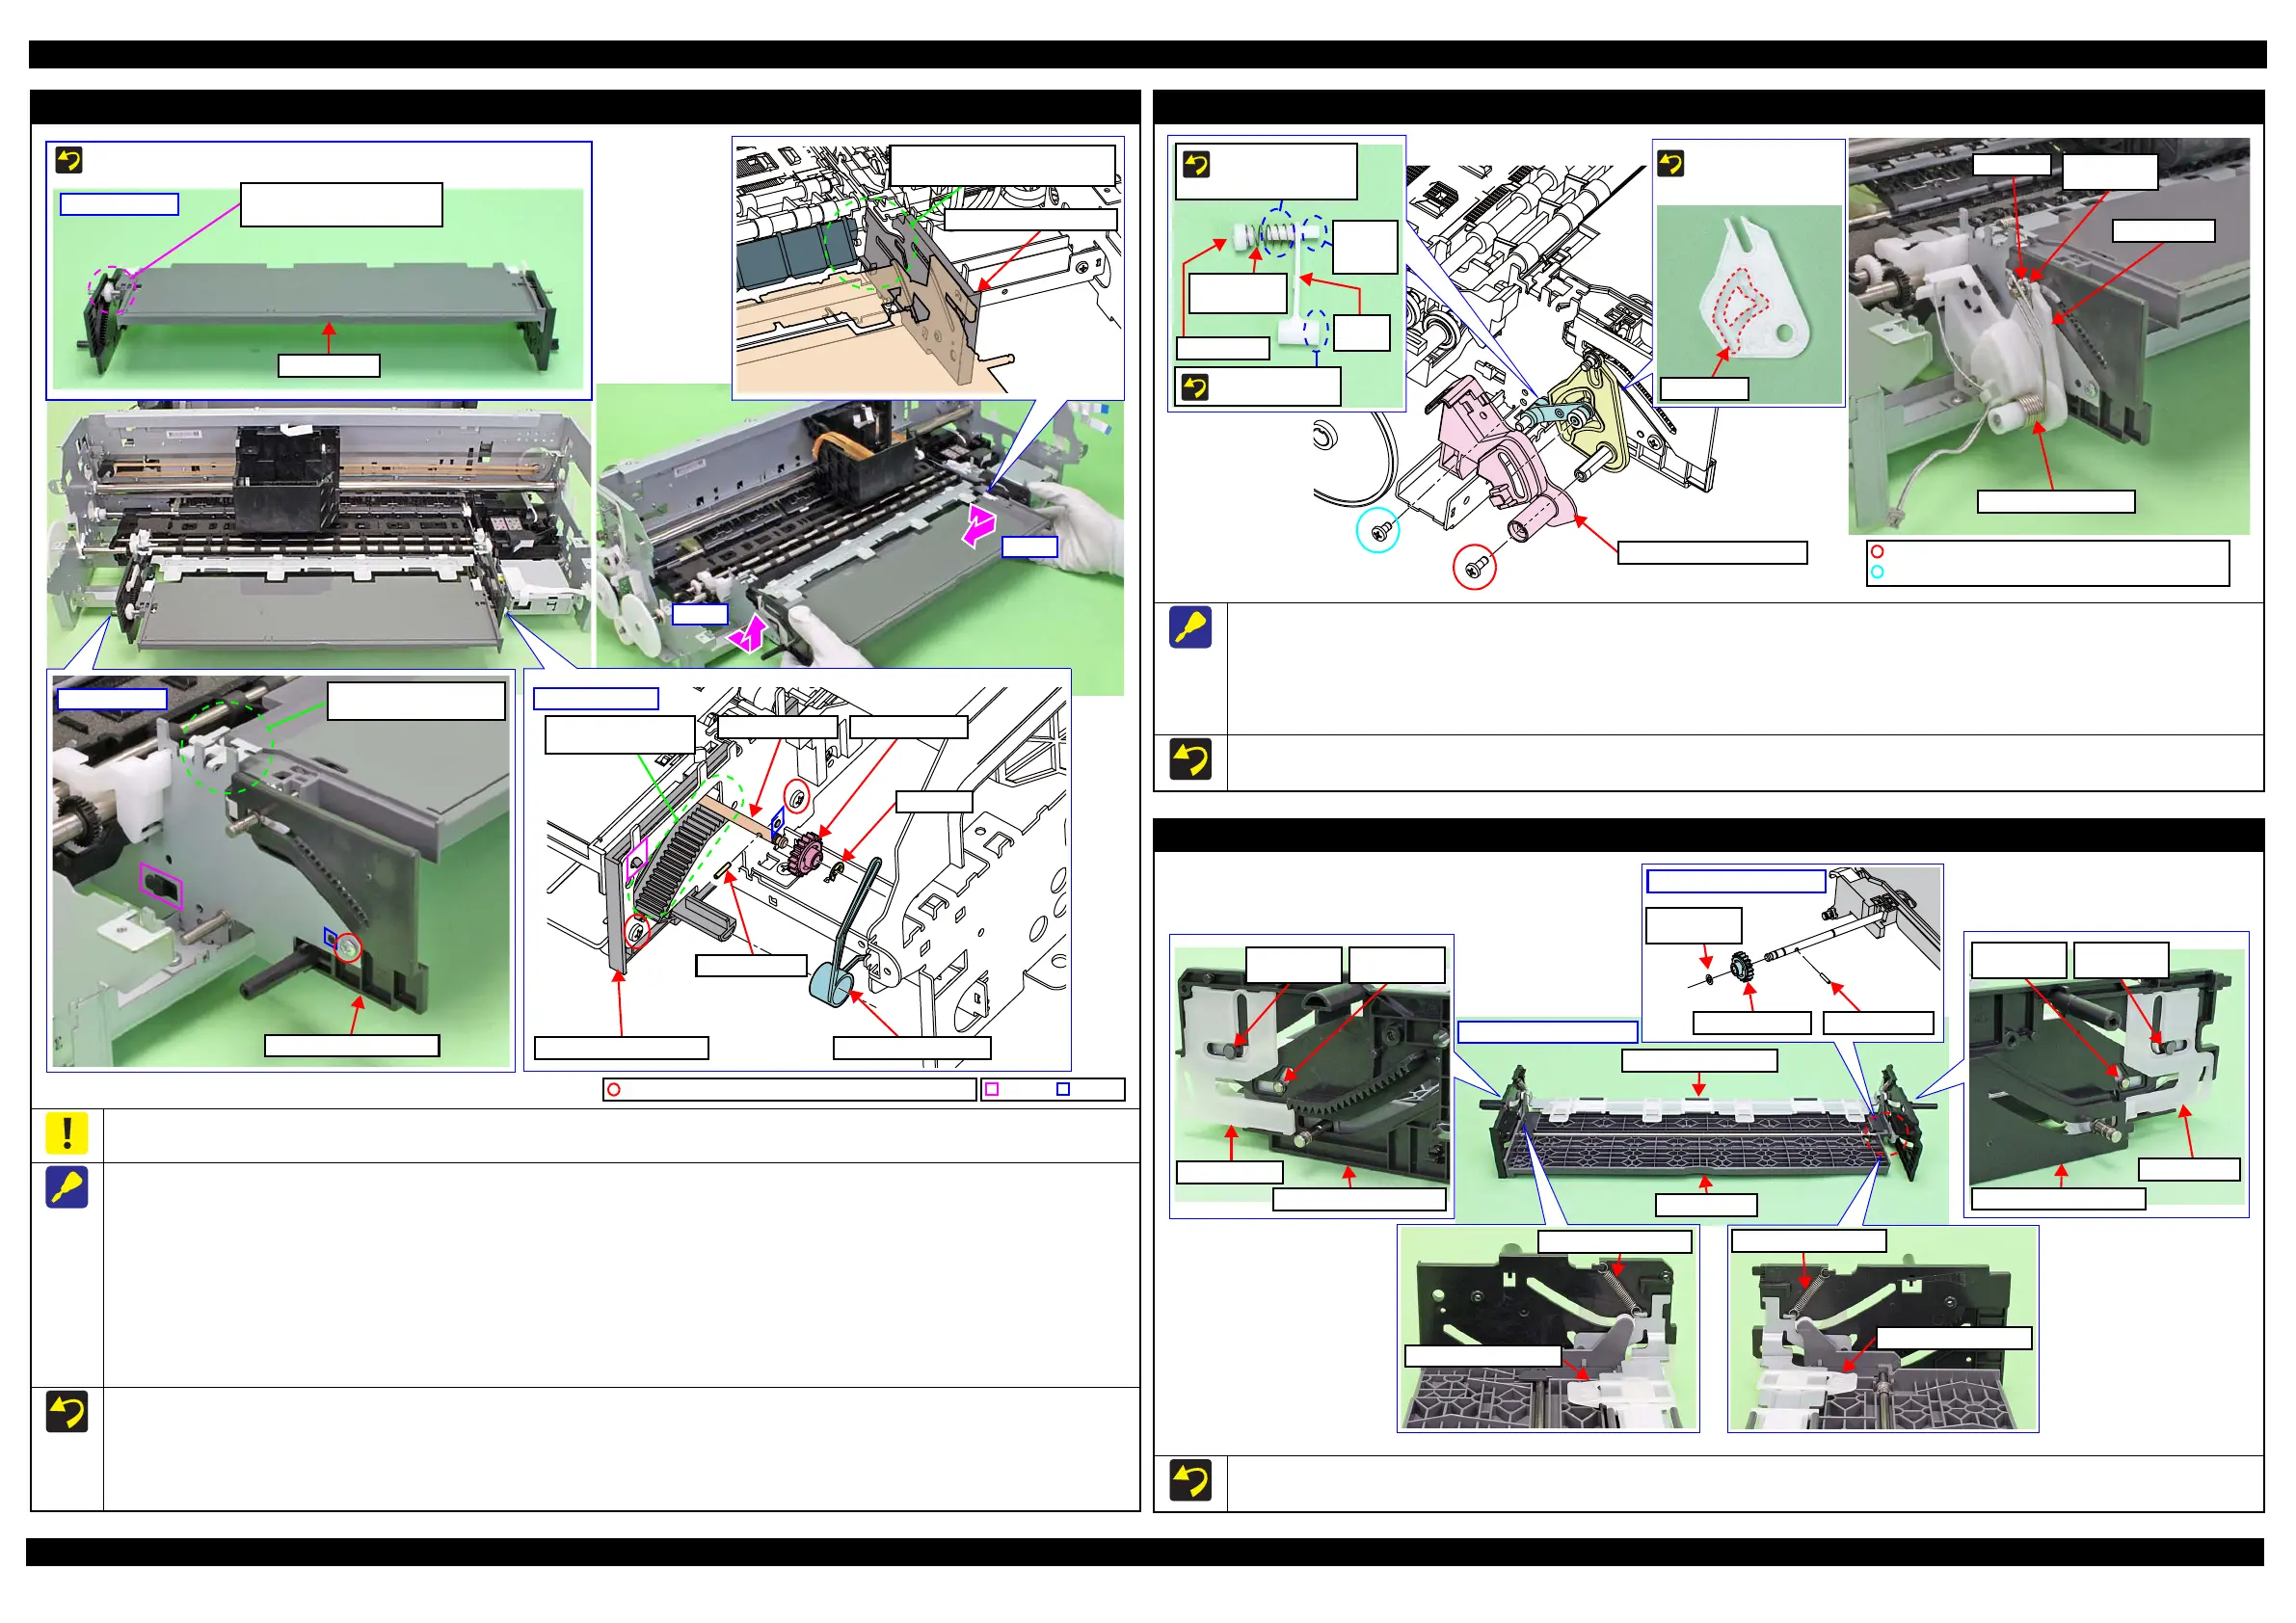Click the black title bar at the top of the page

(x=1147, y=54)
